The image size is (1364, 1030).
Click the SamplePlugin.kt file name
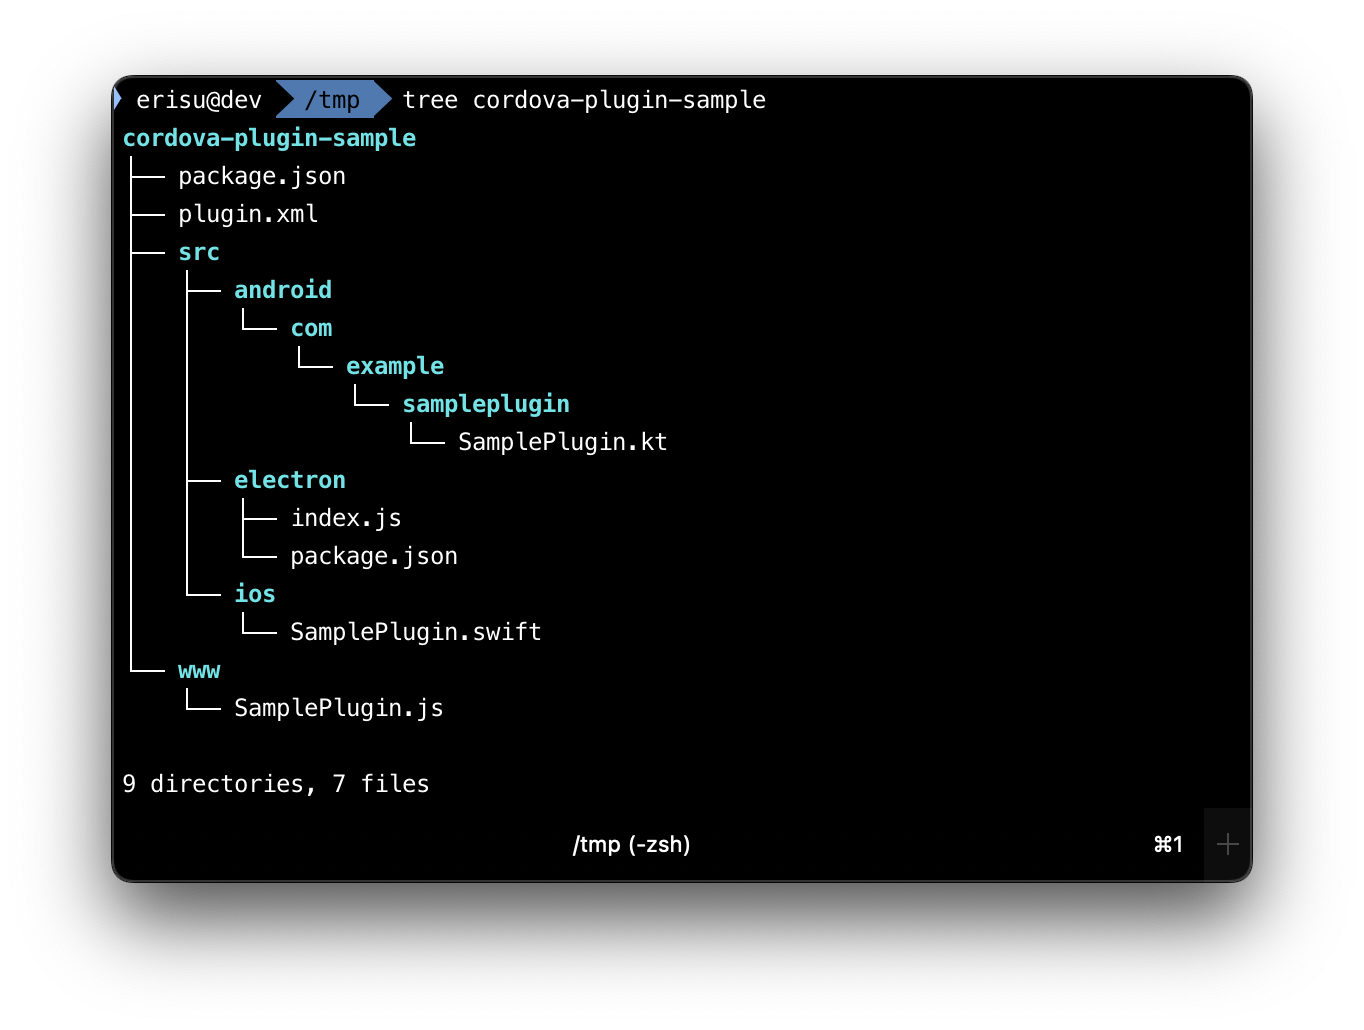[563, 442]
